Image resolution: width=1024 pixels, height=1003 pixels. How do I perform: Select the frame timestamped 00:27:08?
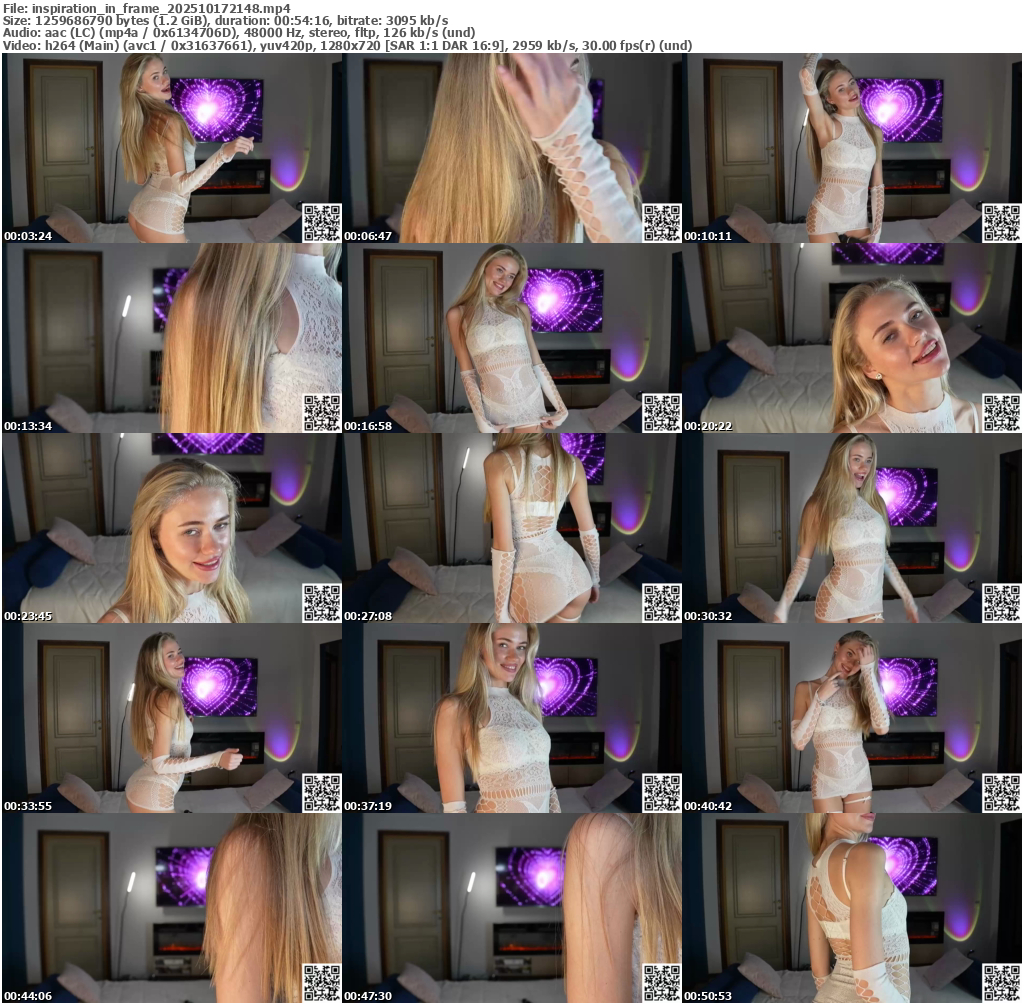pyautogui.click(x=512, y=528)
